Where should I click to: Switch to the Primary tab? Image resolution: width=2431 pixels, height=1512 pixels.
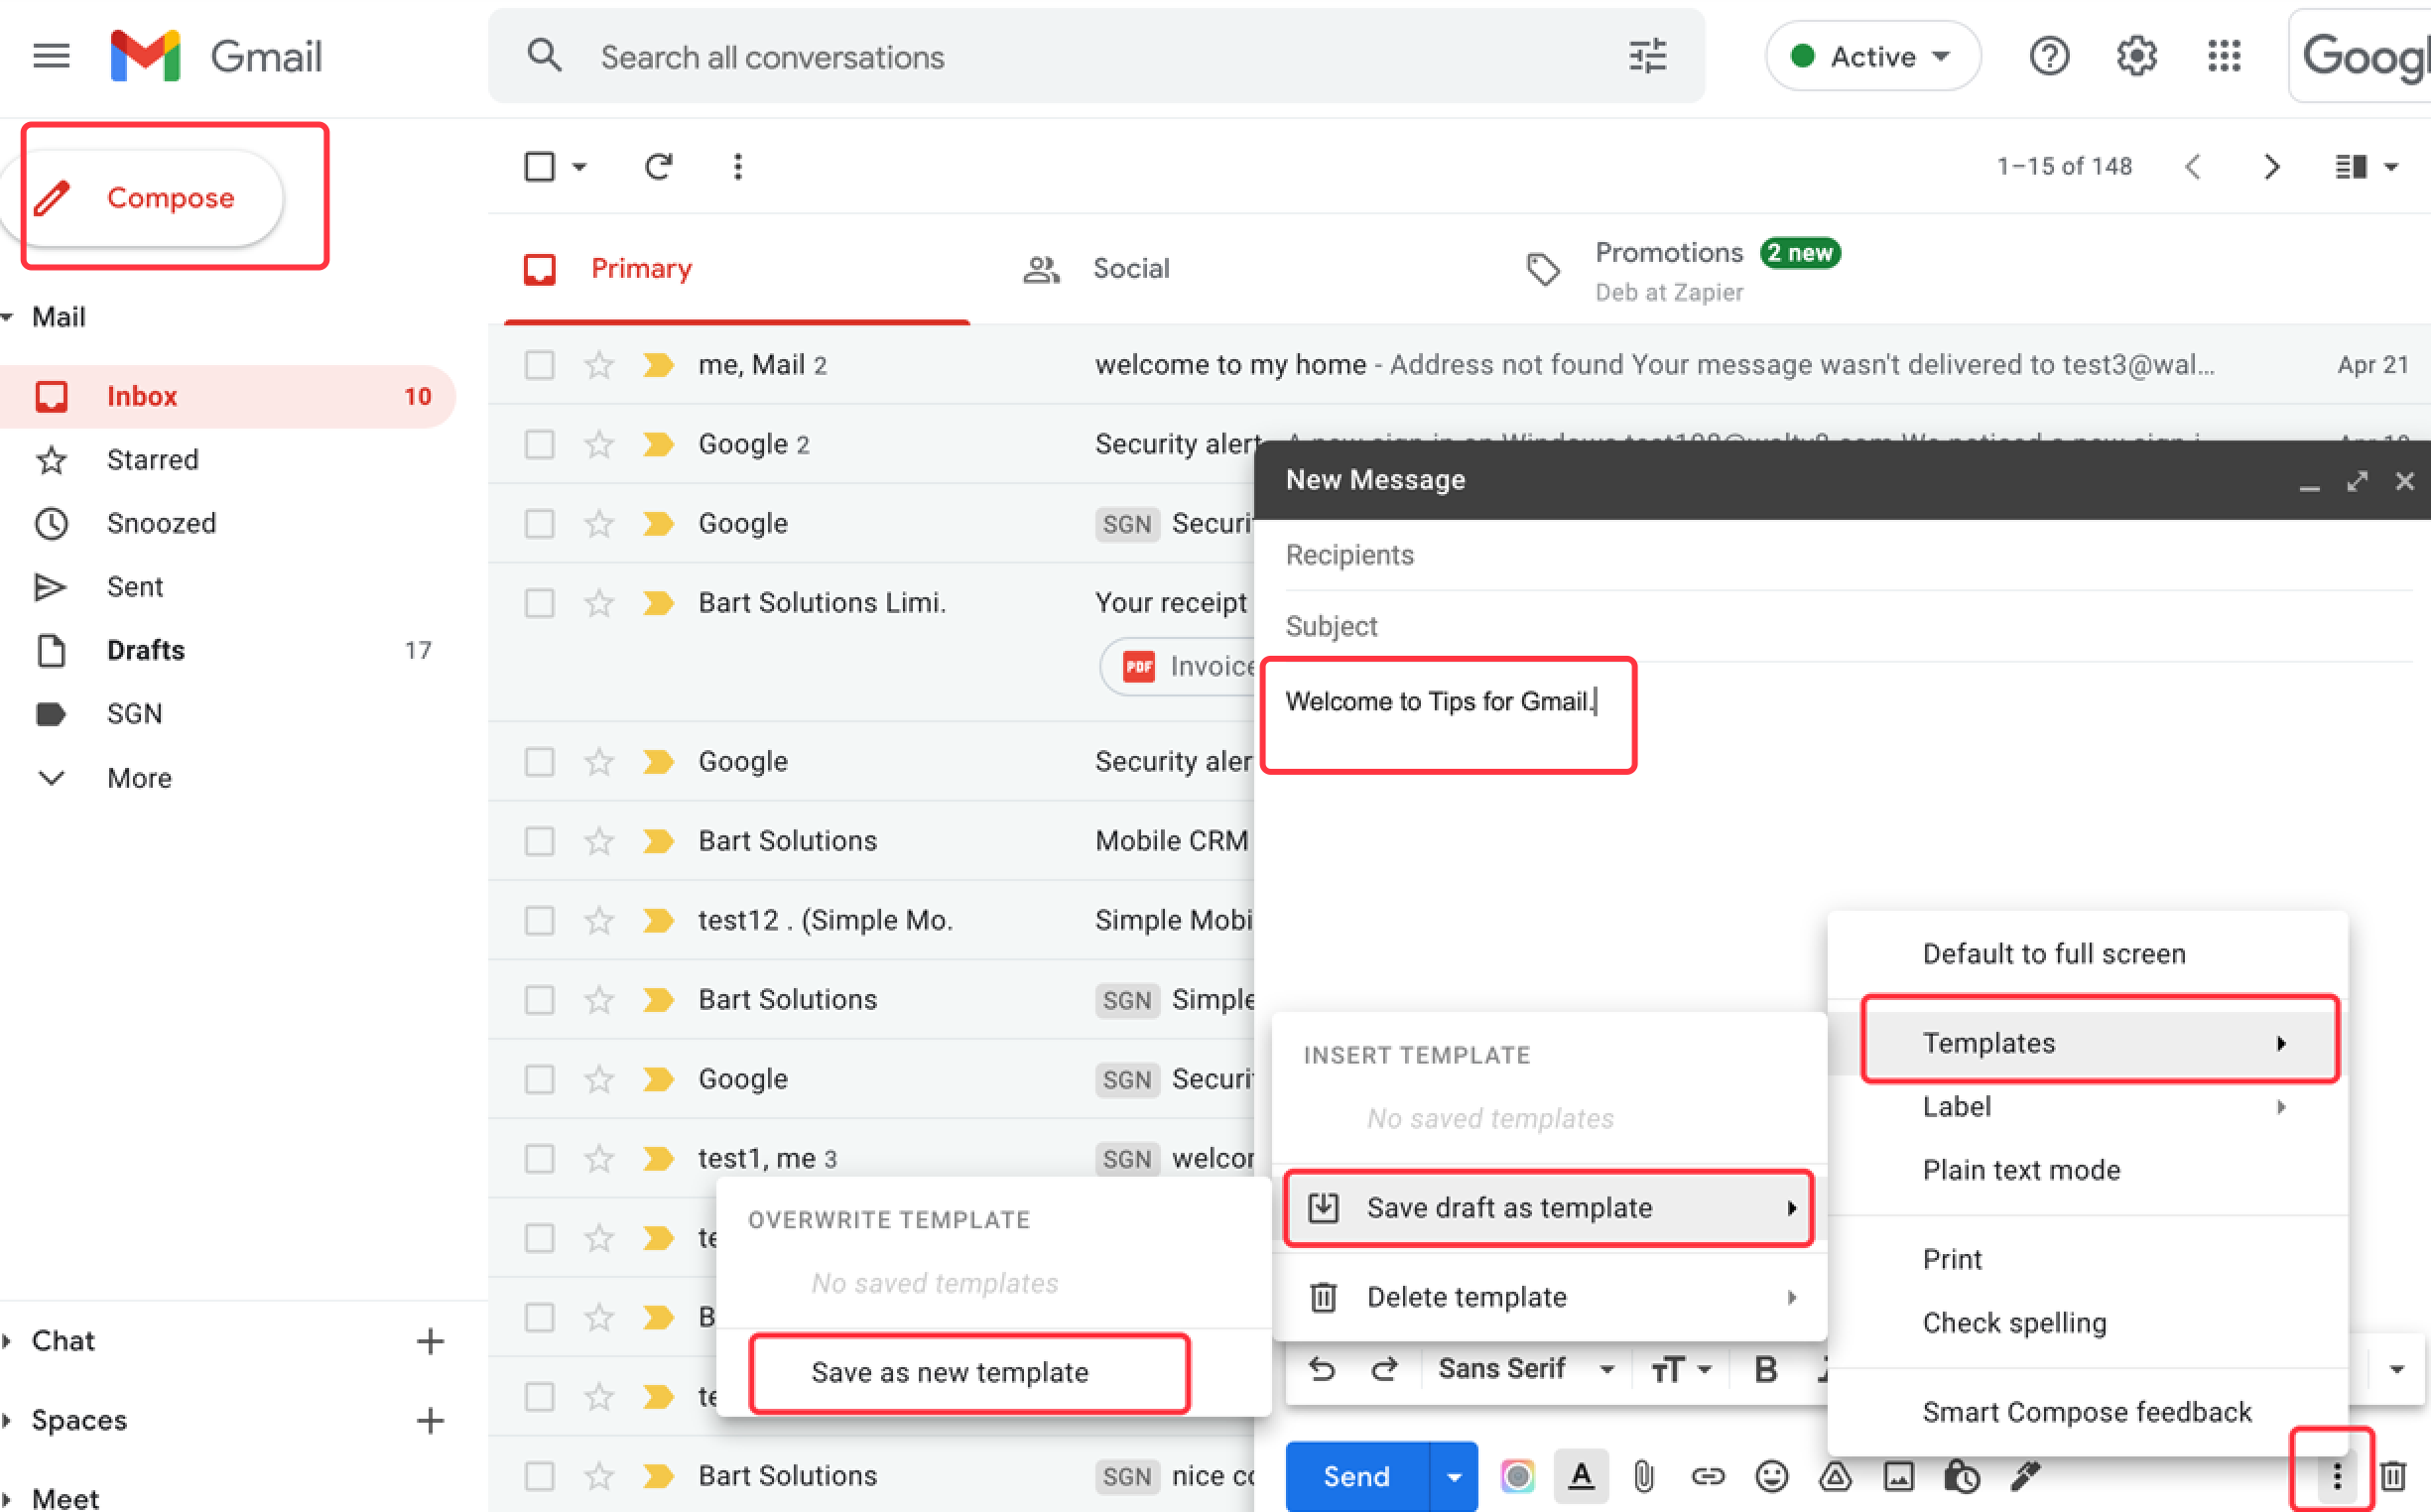point(737,268)
